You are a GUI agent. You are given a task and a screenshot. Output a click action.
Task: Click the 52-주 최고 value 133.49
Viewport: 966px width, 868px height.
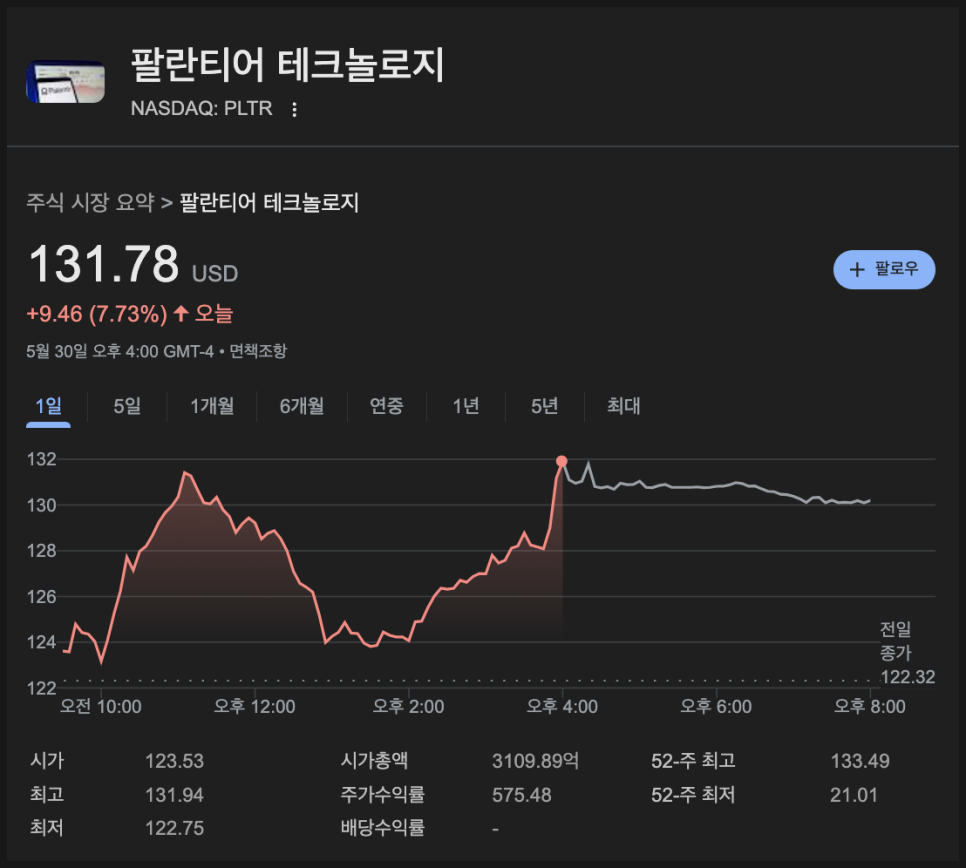point(860,761)
